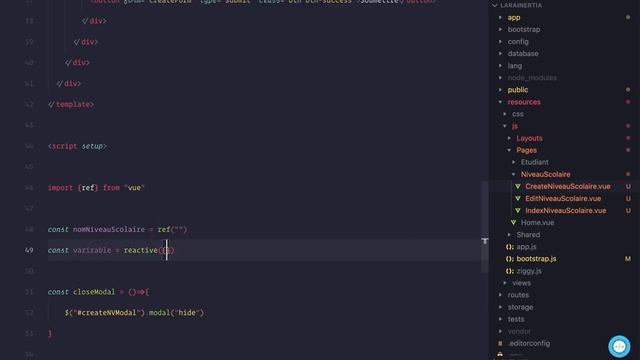This screenshot has width=640, height=360.
Task: Expand the css folder
Action: pyautogui.click(x=505, y=114)
